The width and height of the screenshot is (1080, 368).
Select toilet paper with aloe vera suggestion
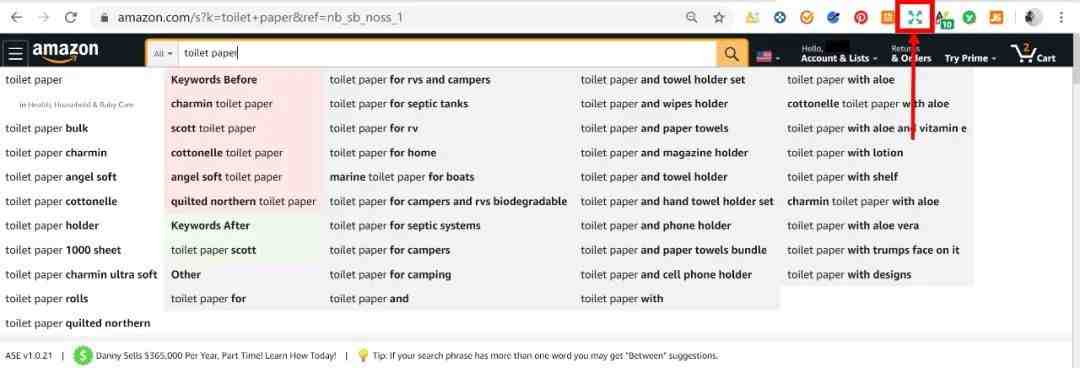pyautogui.click(x=853, y=225)
